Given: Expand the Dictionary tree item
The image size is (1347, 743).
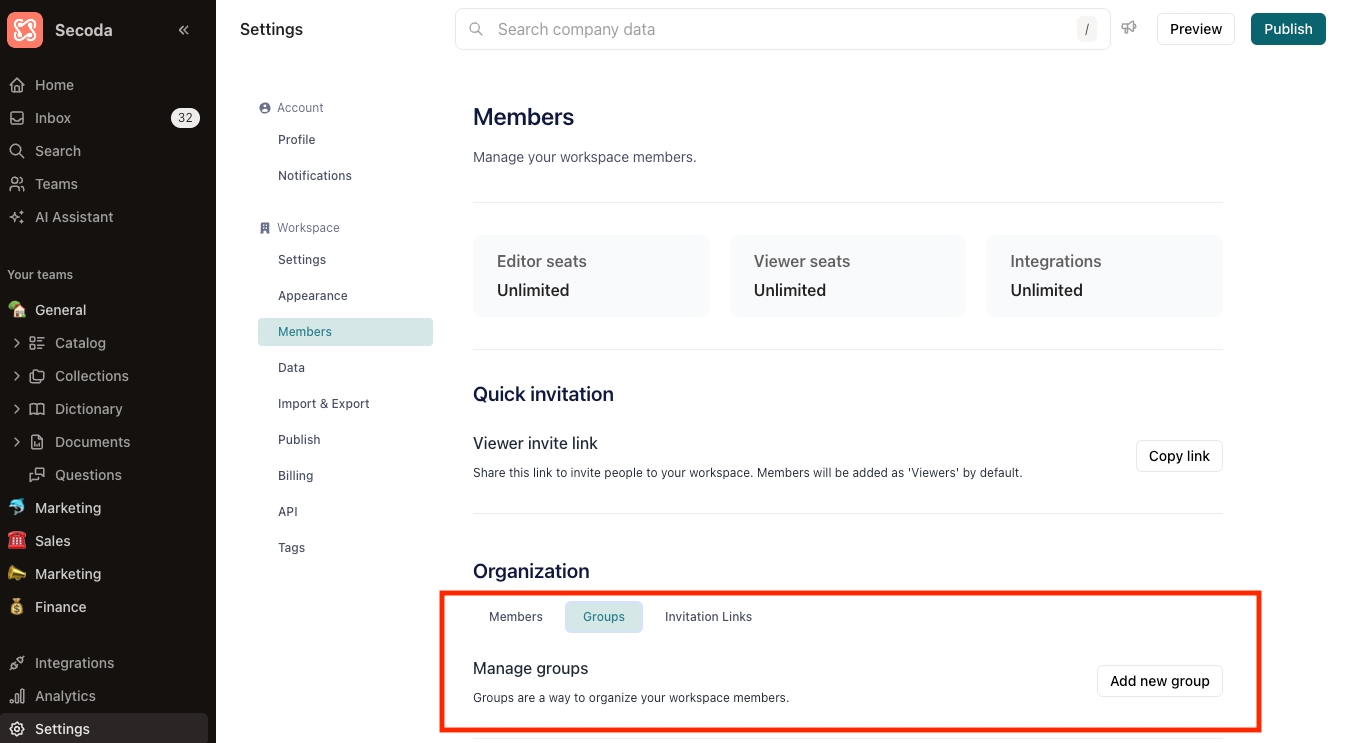Looking at the screenshot, I should [x=16, y=409].
